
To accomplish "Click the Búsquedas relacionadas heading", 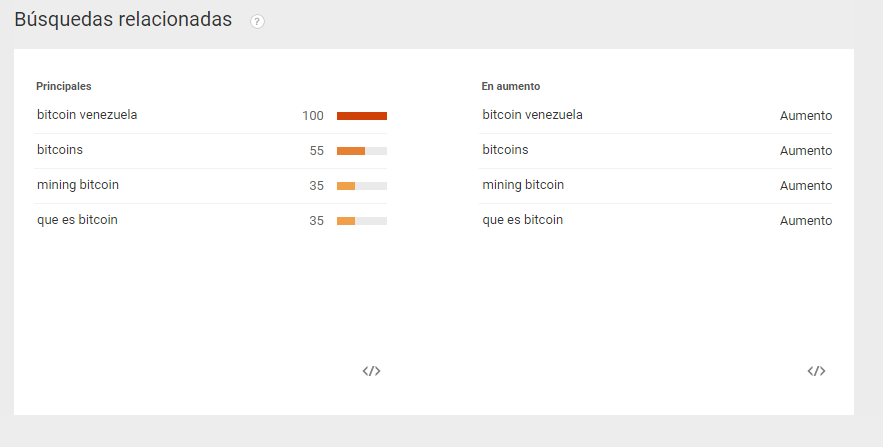I will coord(123,20).
